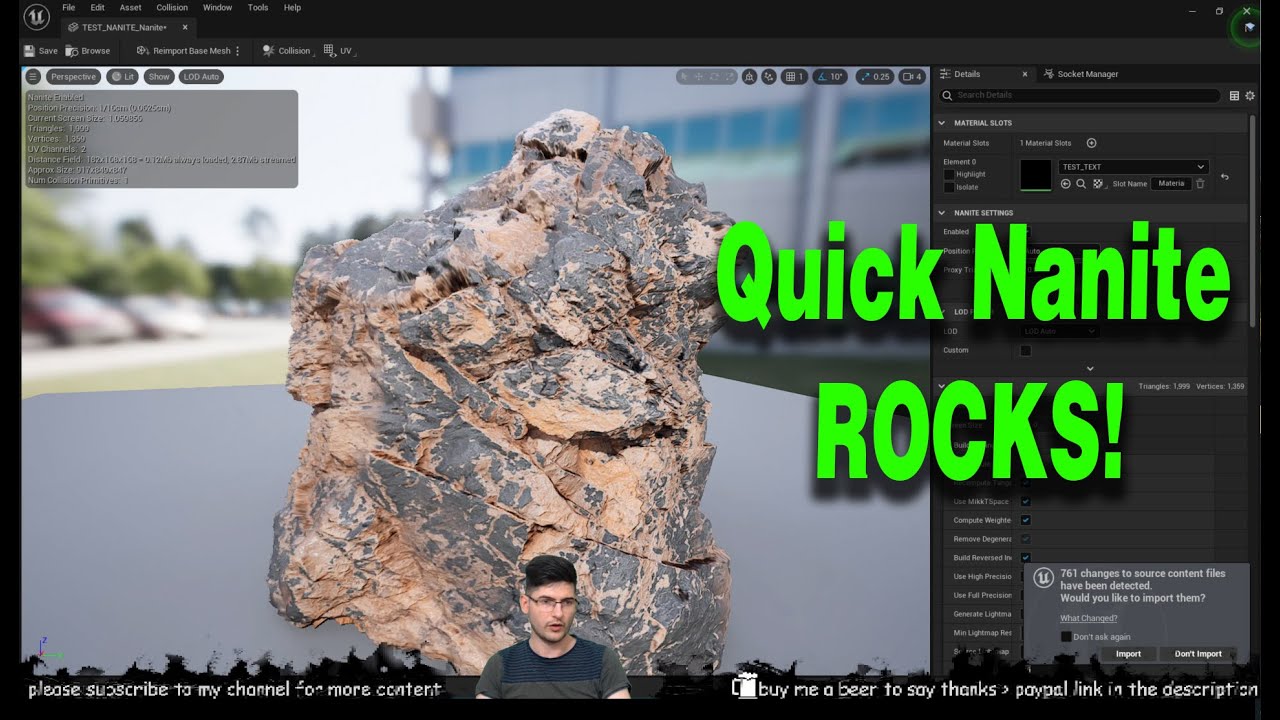Open the Asset menu
This screenshot has width=1280, height=720.
pos(130,7)
